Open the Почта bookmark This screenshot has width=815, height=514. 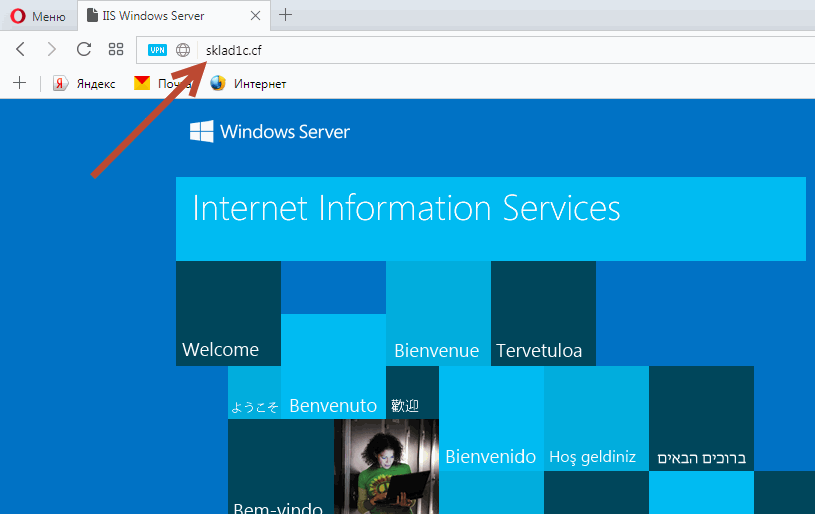pyautogui.click(x=161, y=83)
